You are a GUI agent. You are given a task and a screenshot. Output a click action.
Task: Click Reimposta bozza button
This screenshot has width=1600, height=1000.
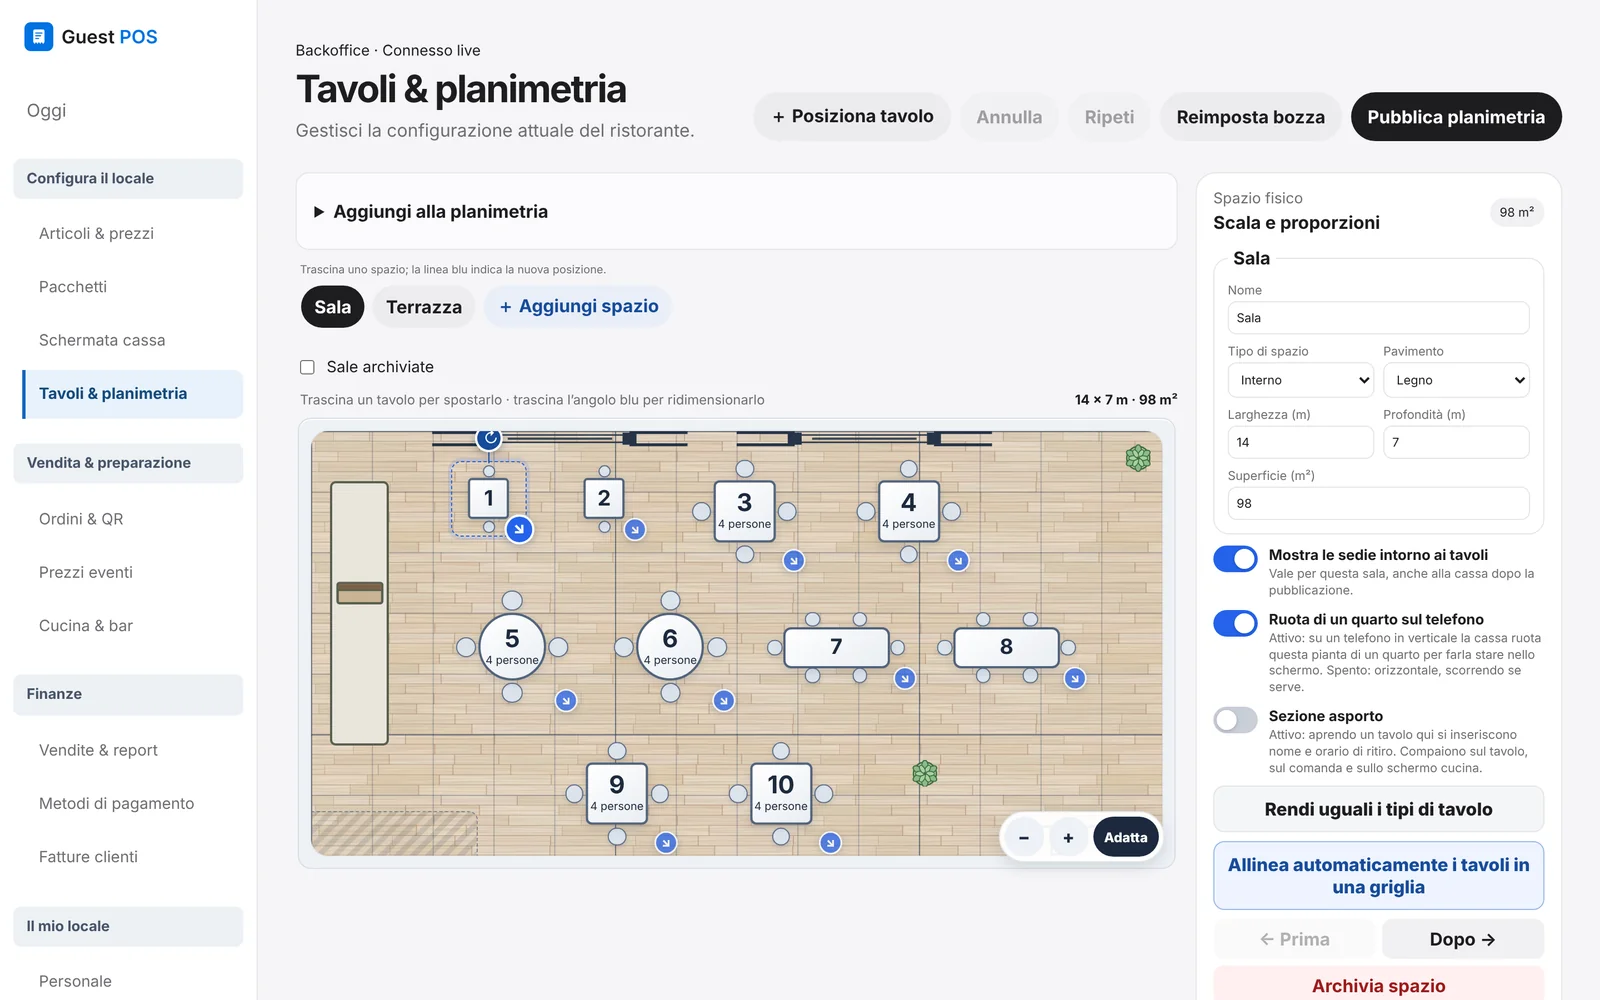[x=1250, y=117]
